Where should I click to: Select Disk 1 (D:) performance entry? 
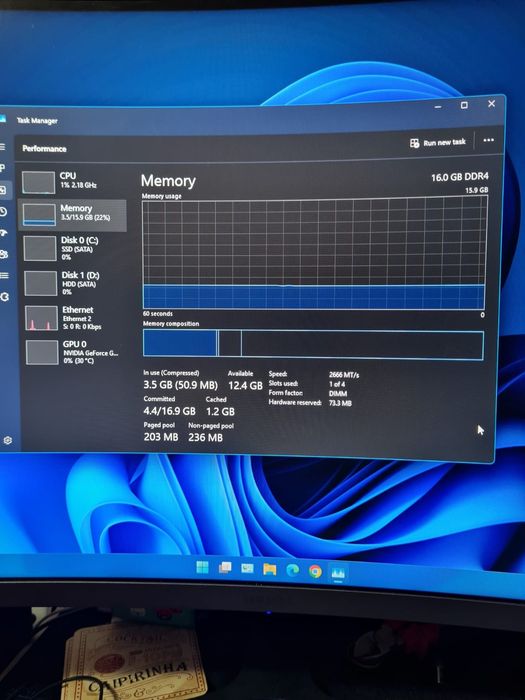(x=74, y=283)
